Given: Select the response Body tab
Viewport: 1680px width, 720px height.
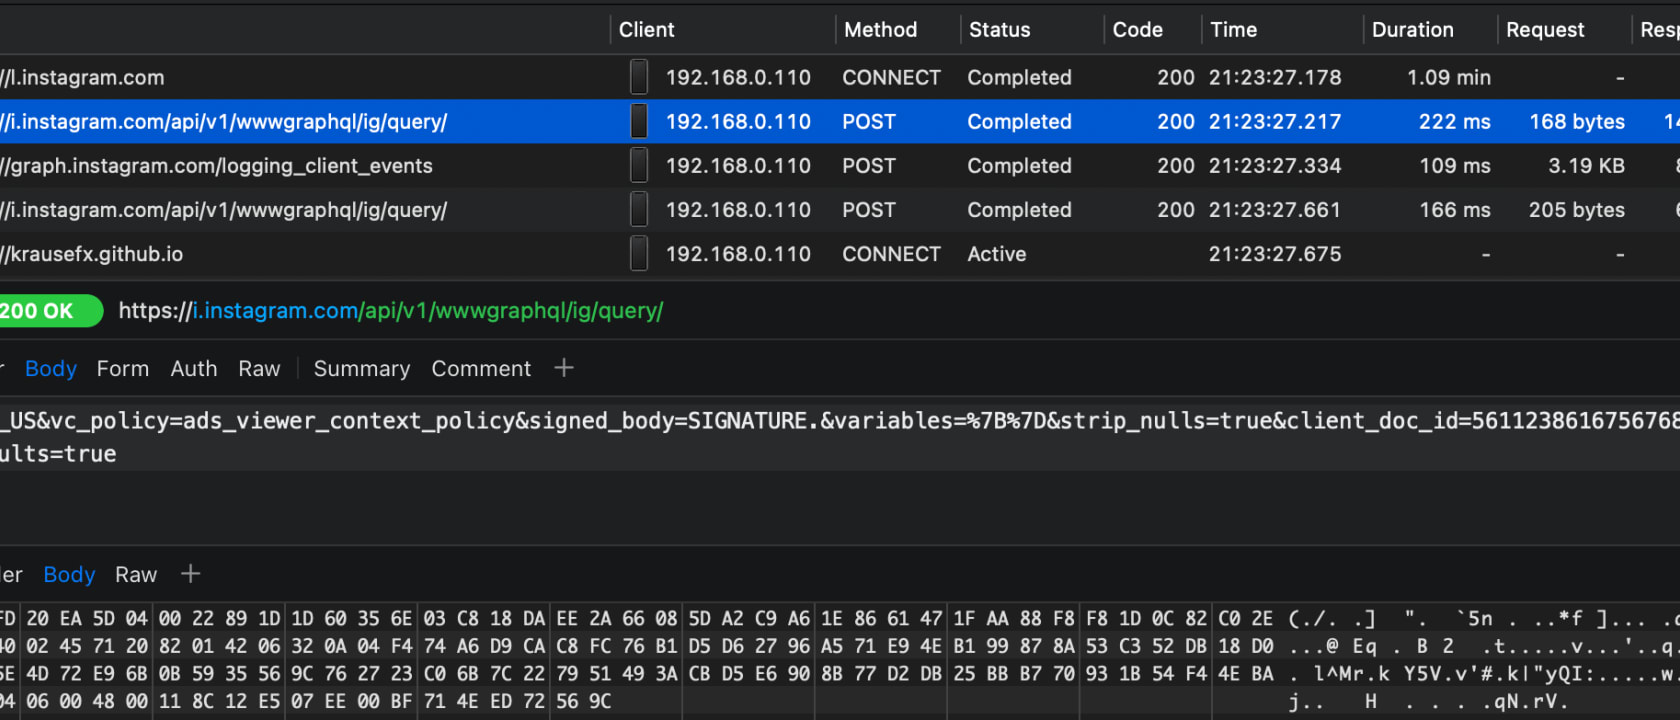Looking at the screenshot, I should pyautogui.click(x=69, y=574).
